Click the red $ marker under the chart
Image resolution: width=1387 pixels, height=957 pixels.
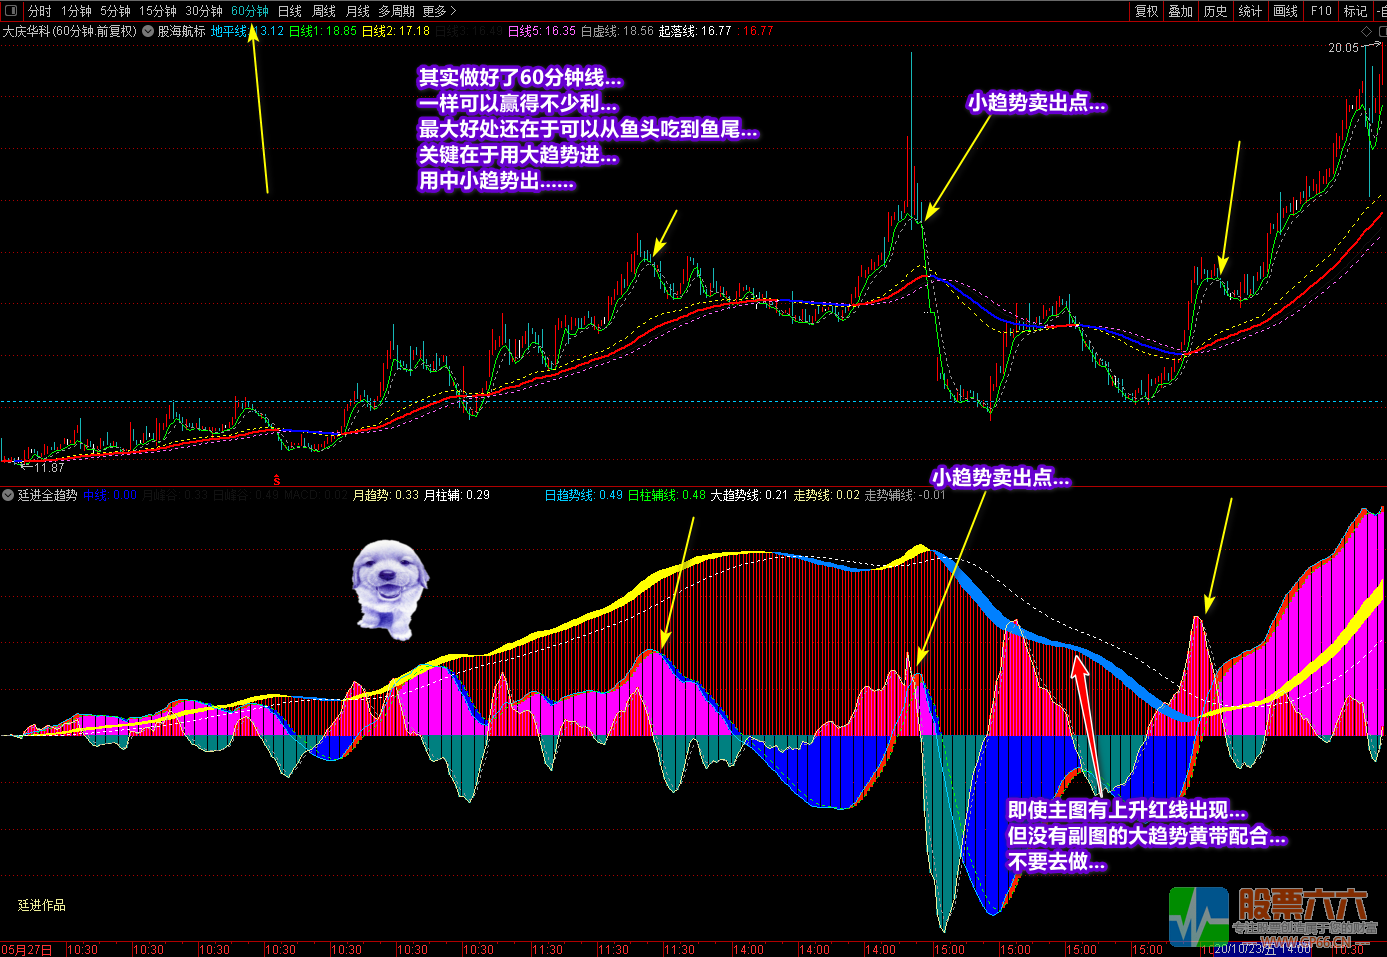click(x=277, y=481)
